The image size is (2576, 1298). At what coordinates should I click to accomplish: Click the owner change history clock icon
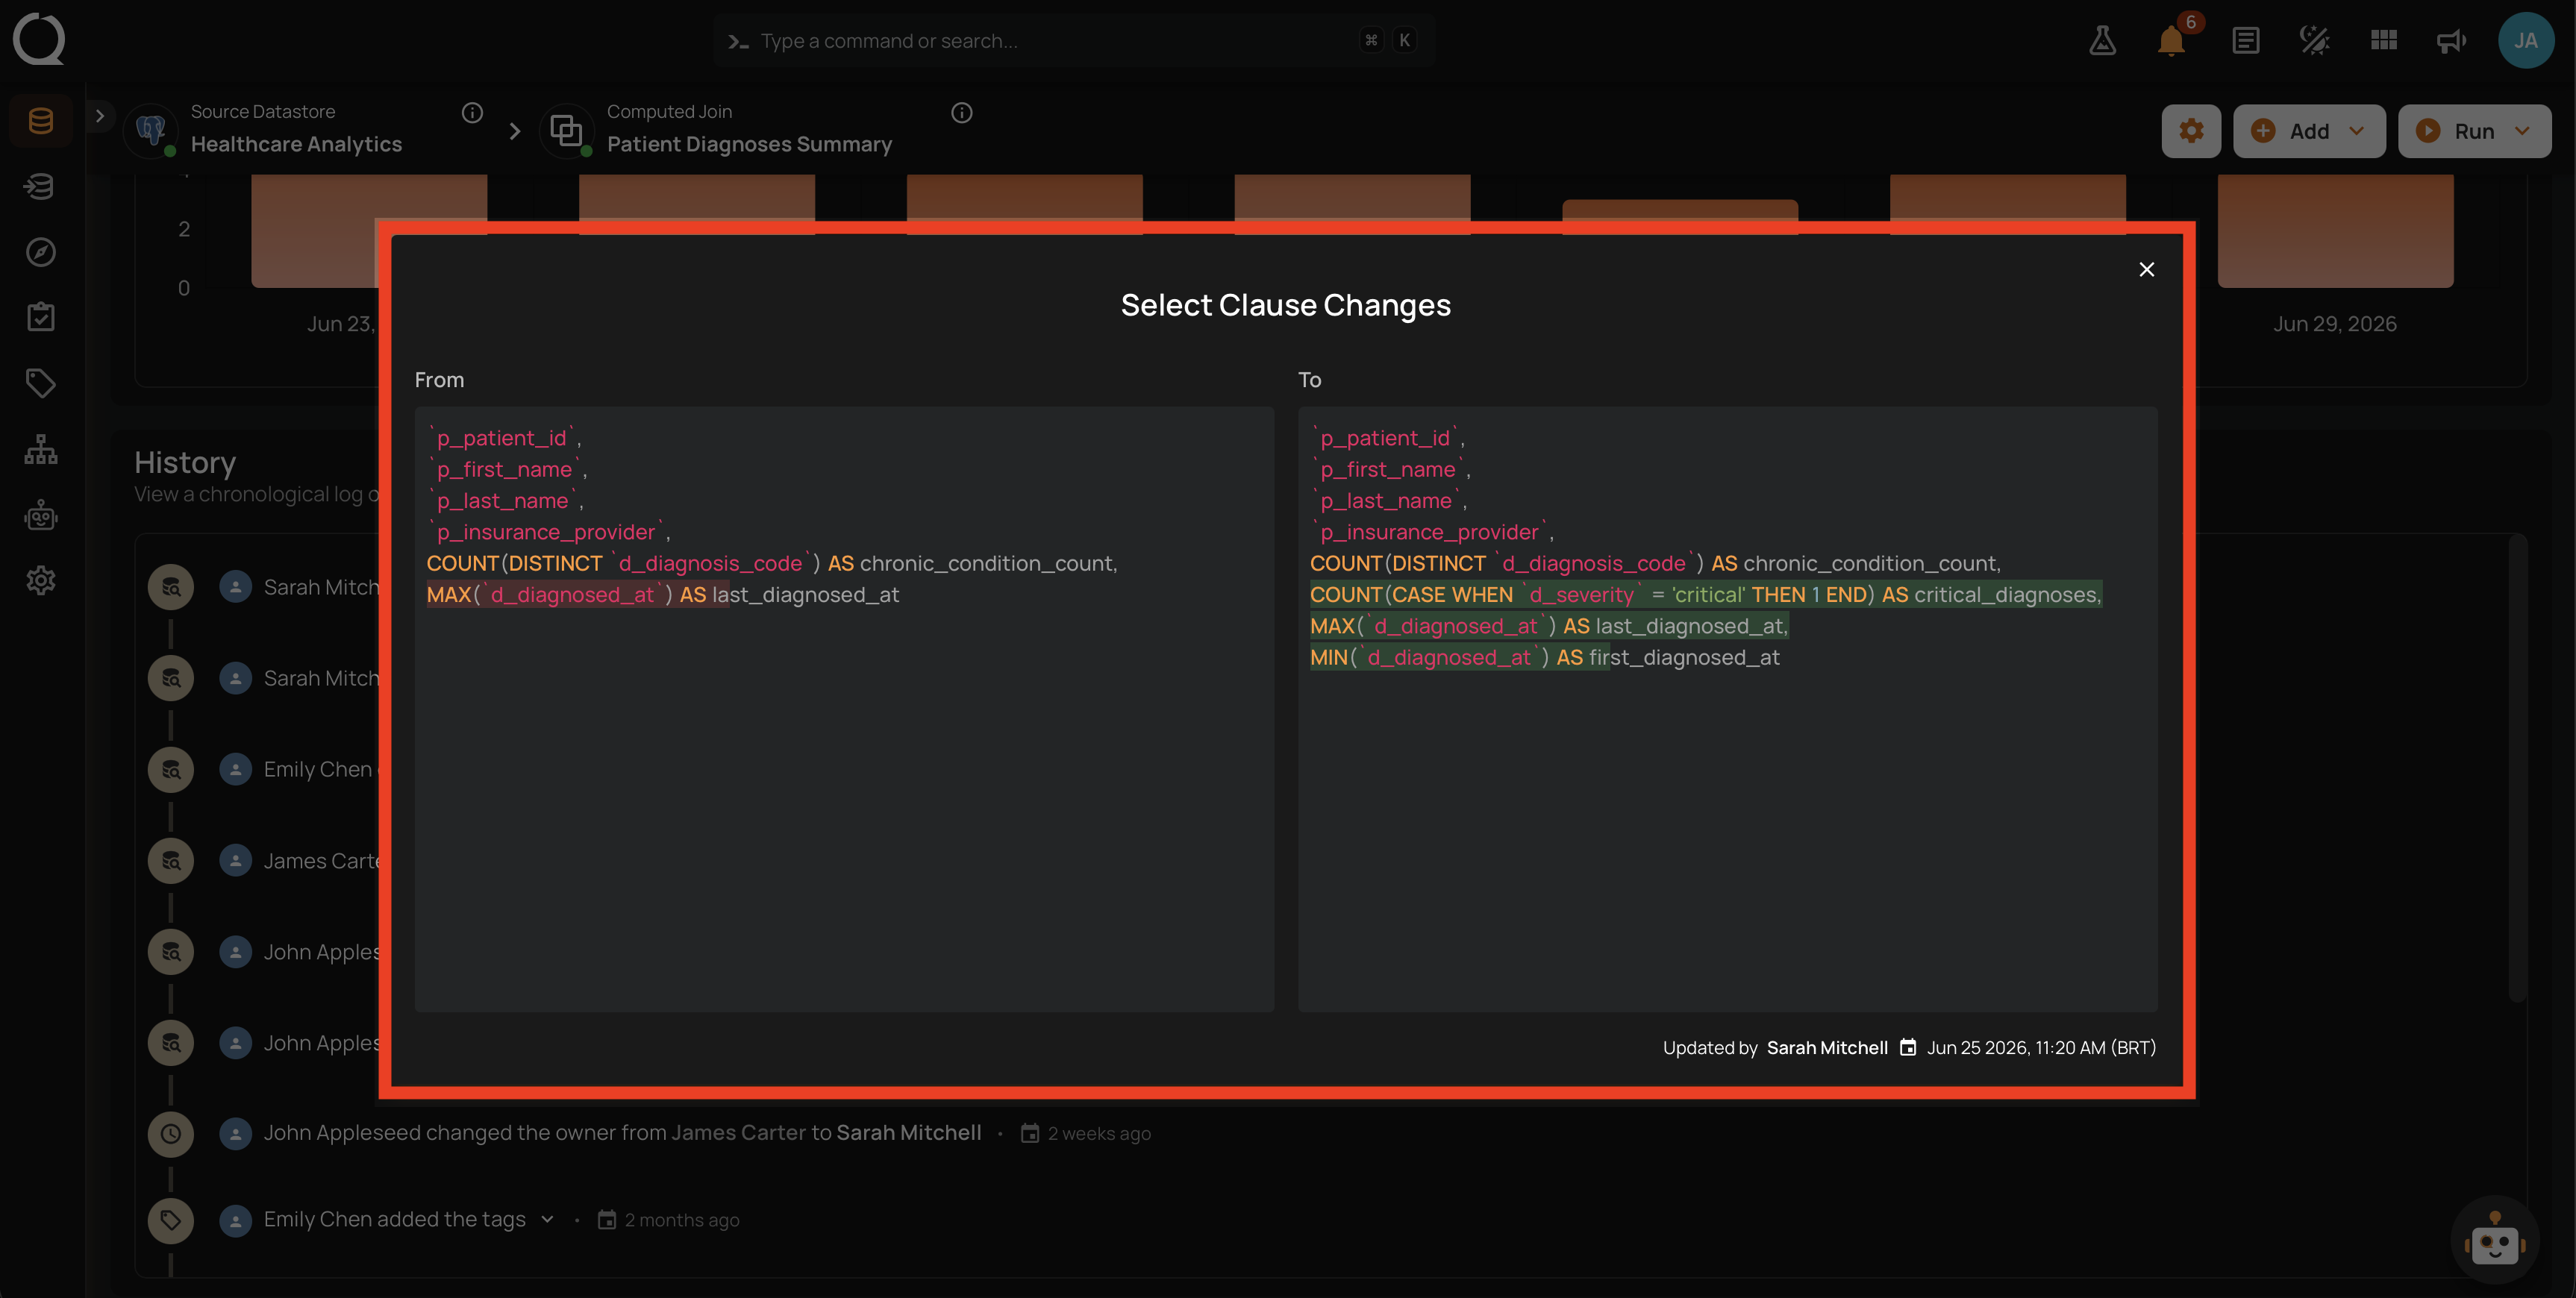coord(171,1134)
